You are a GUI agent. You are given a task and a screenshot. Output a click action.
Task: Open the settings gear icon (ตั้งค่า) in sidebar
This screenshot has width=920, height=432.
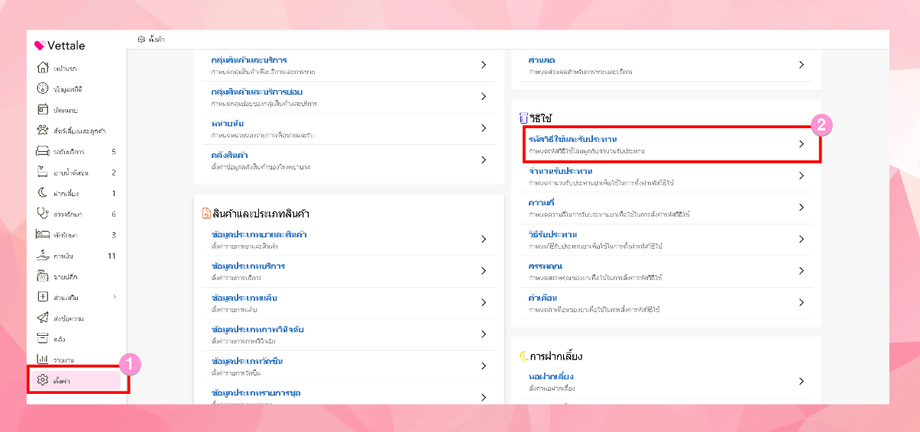tap(43, 380)
